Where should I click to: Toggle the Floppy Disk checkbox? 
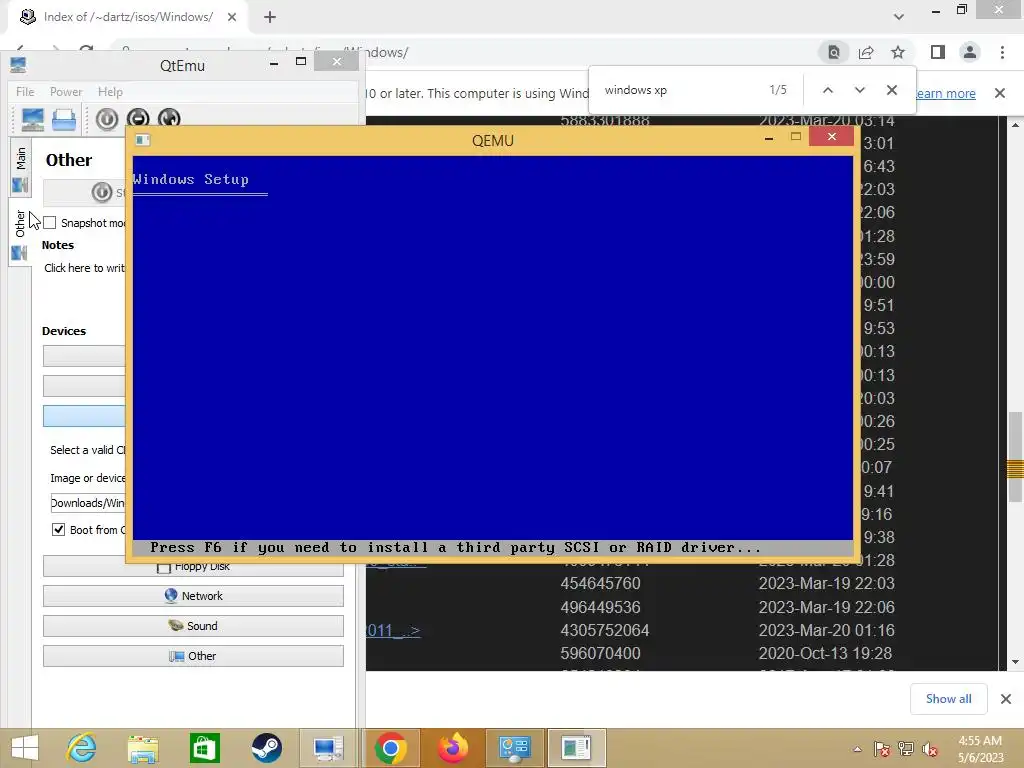164,567
